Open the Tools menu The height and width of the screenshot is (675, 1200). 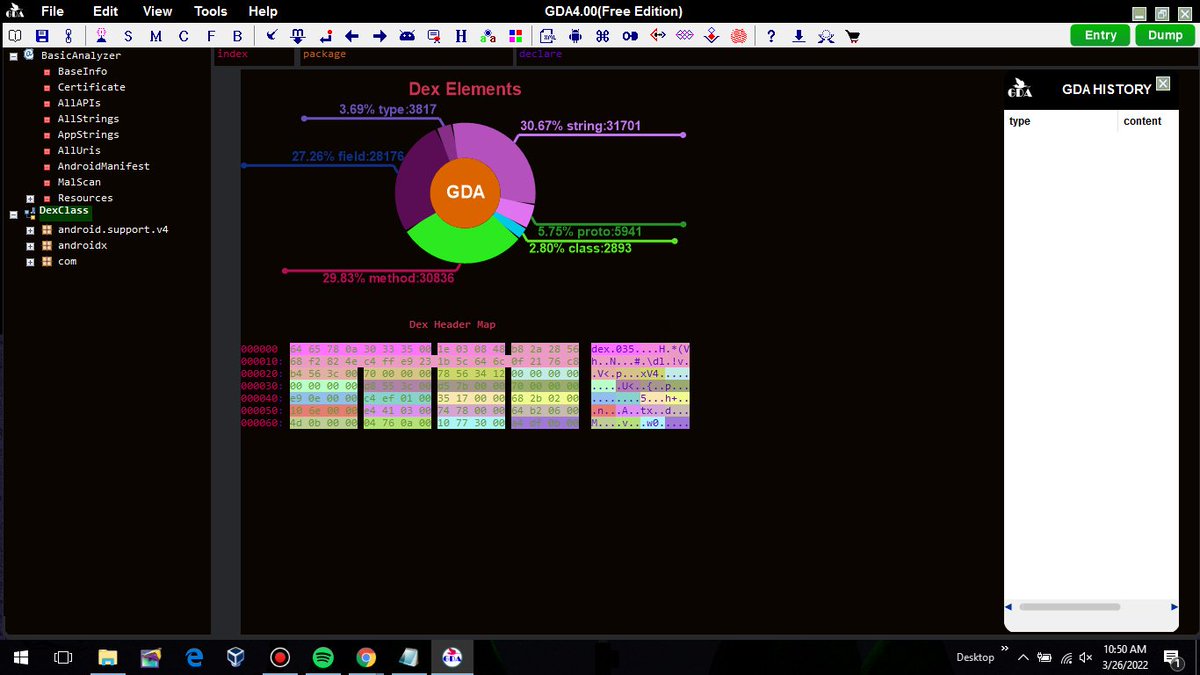pos(211,11)
